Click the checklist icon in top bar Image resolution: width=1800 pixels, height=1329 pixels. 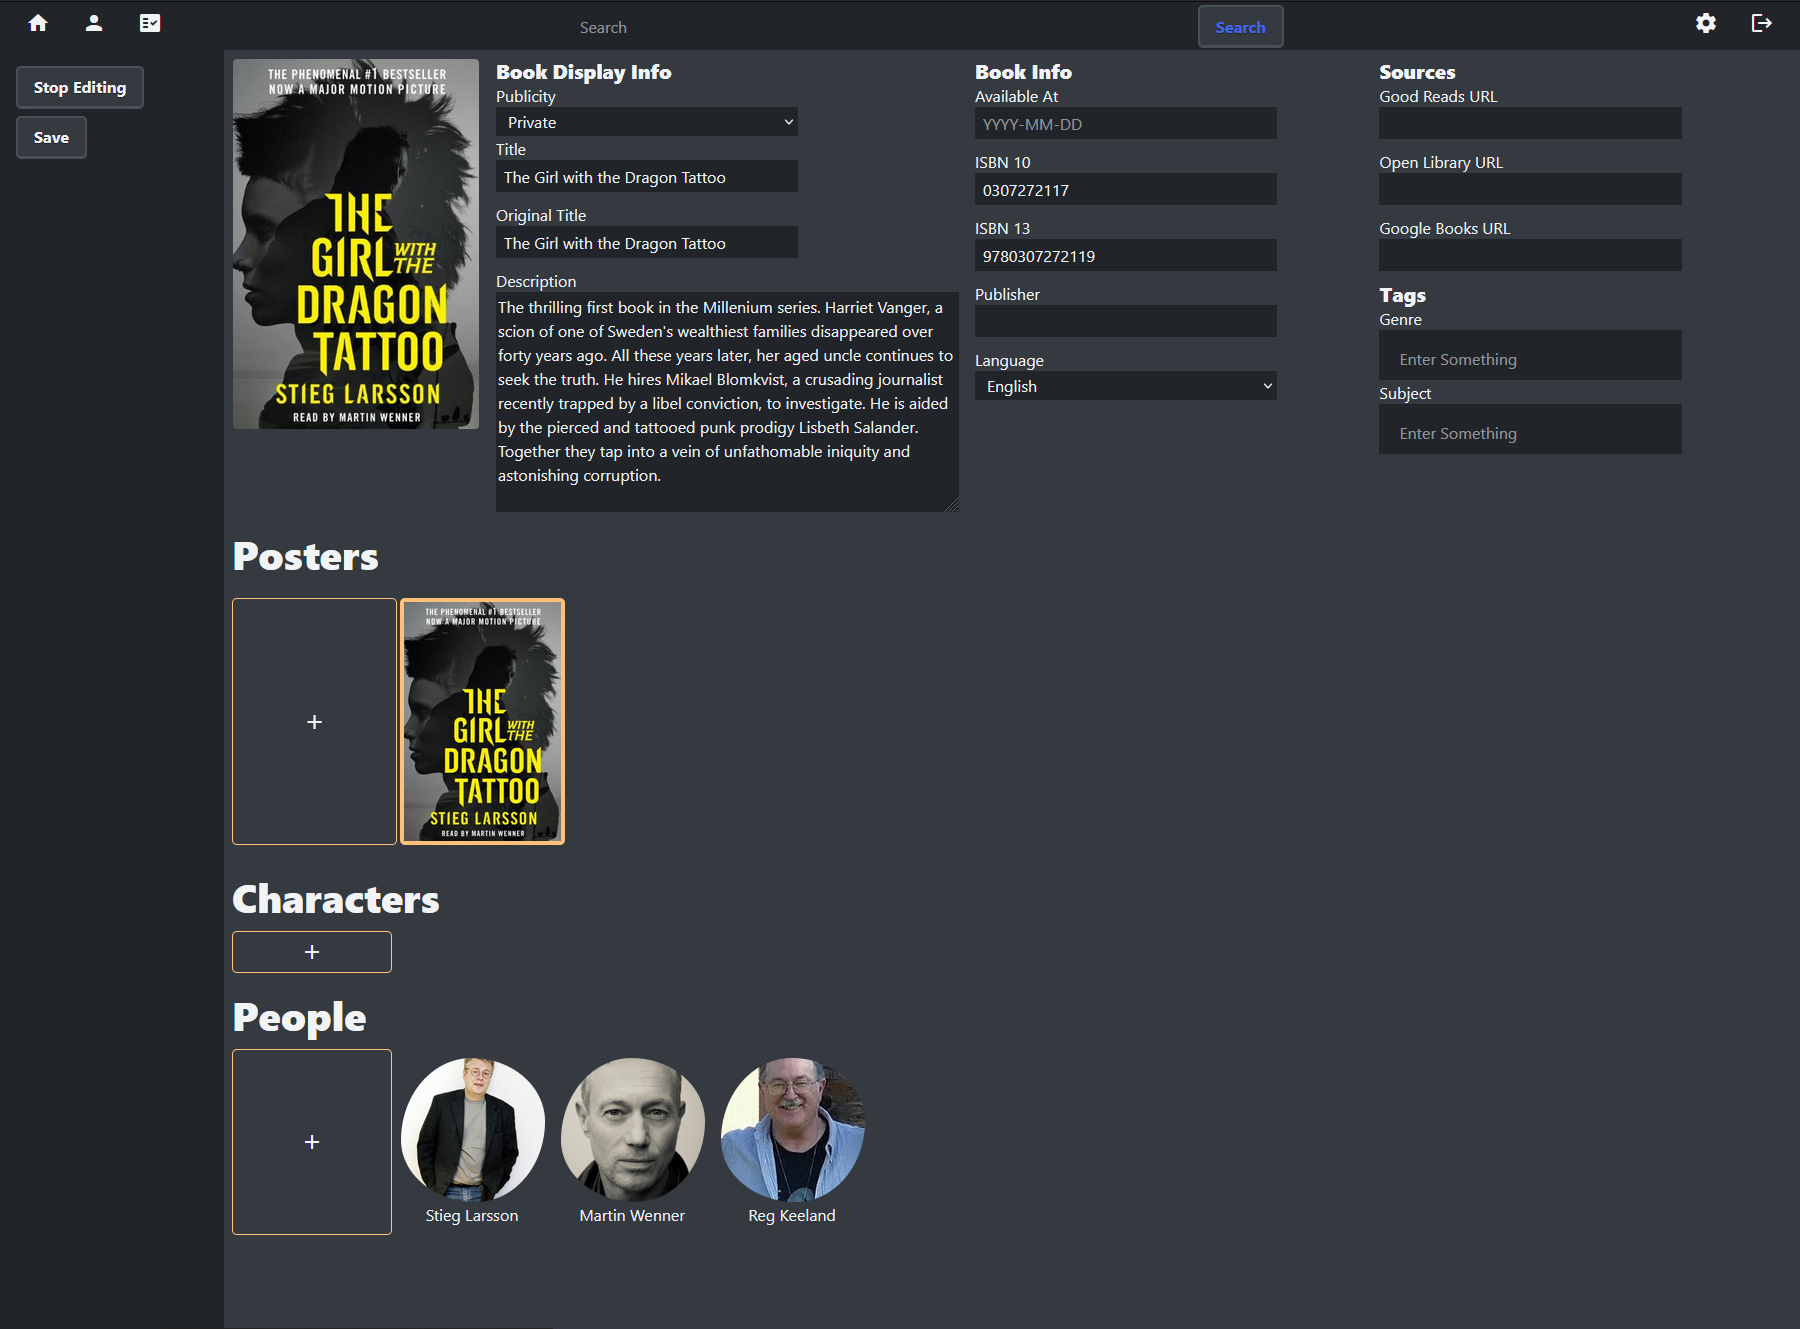(150, 22)
